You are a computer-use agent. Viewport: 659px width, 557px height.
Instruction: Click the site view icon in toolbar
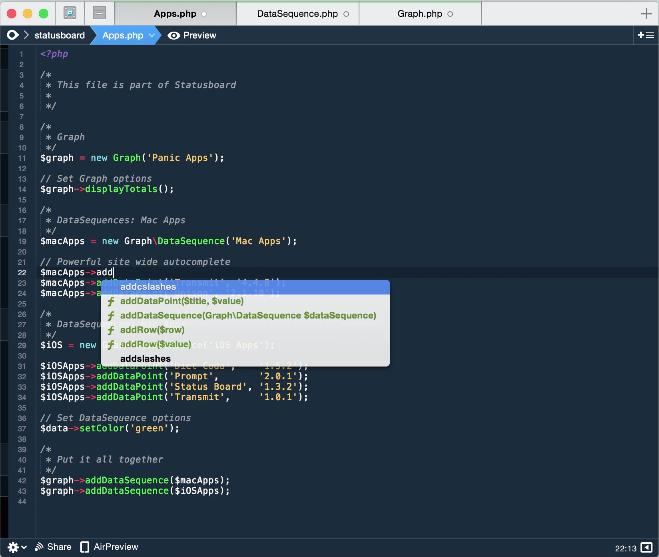[70, 14]
